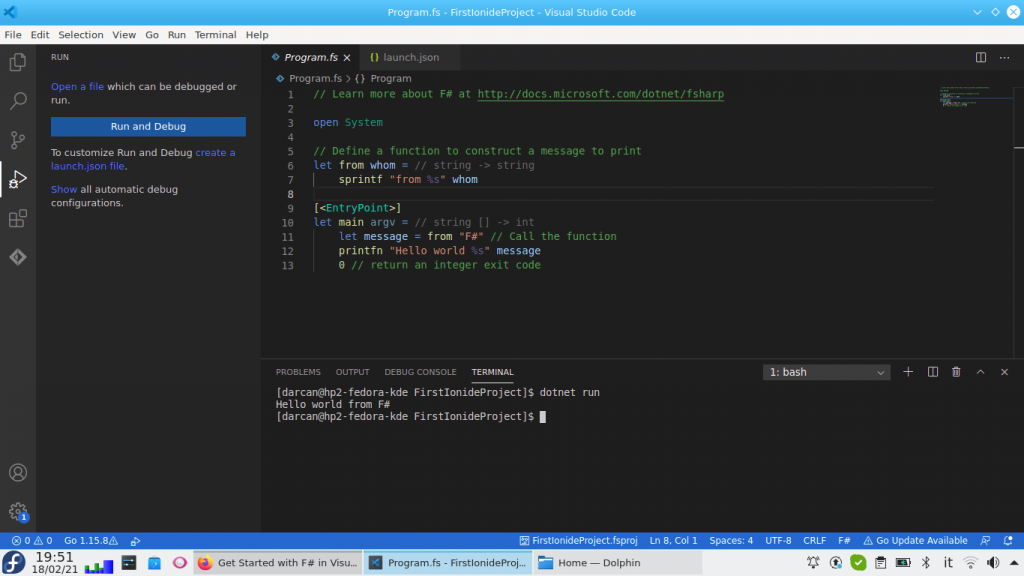Open the Edit menu

40,35
